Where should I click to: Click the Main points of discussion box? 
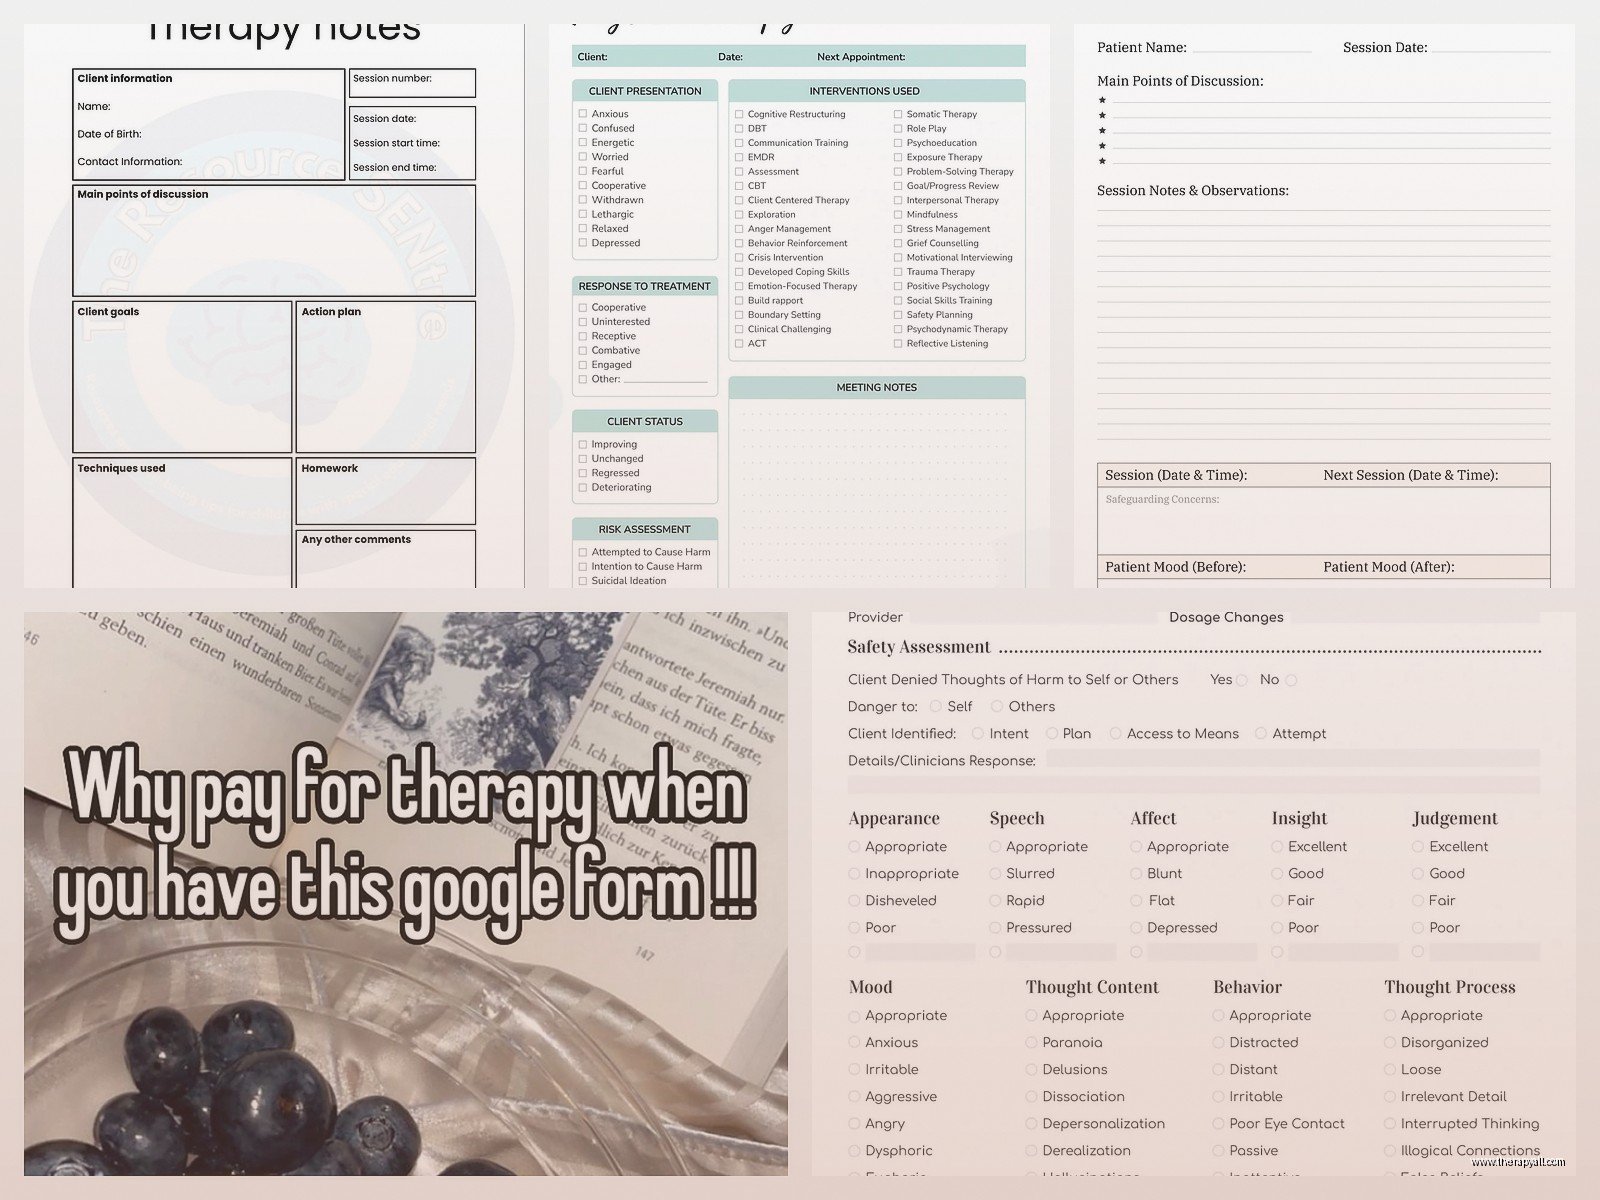pyautogui.click(x=274, y=240)
